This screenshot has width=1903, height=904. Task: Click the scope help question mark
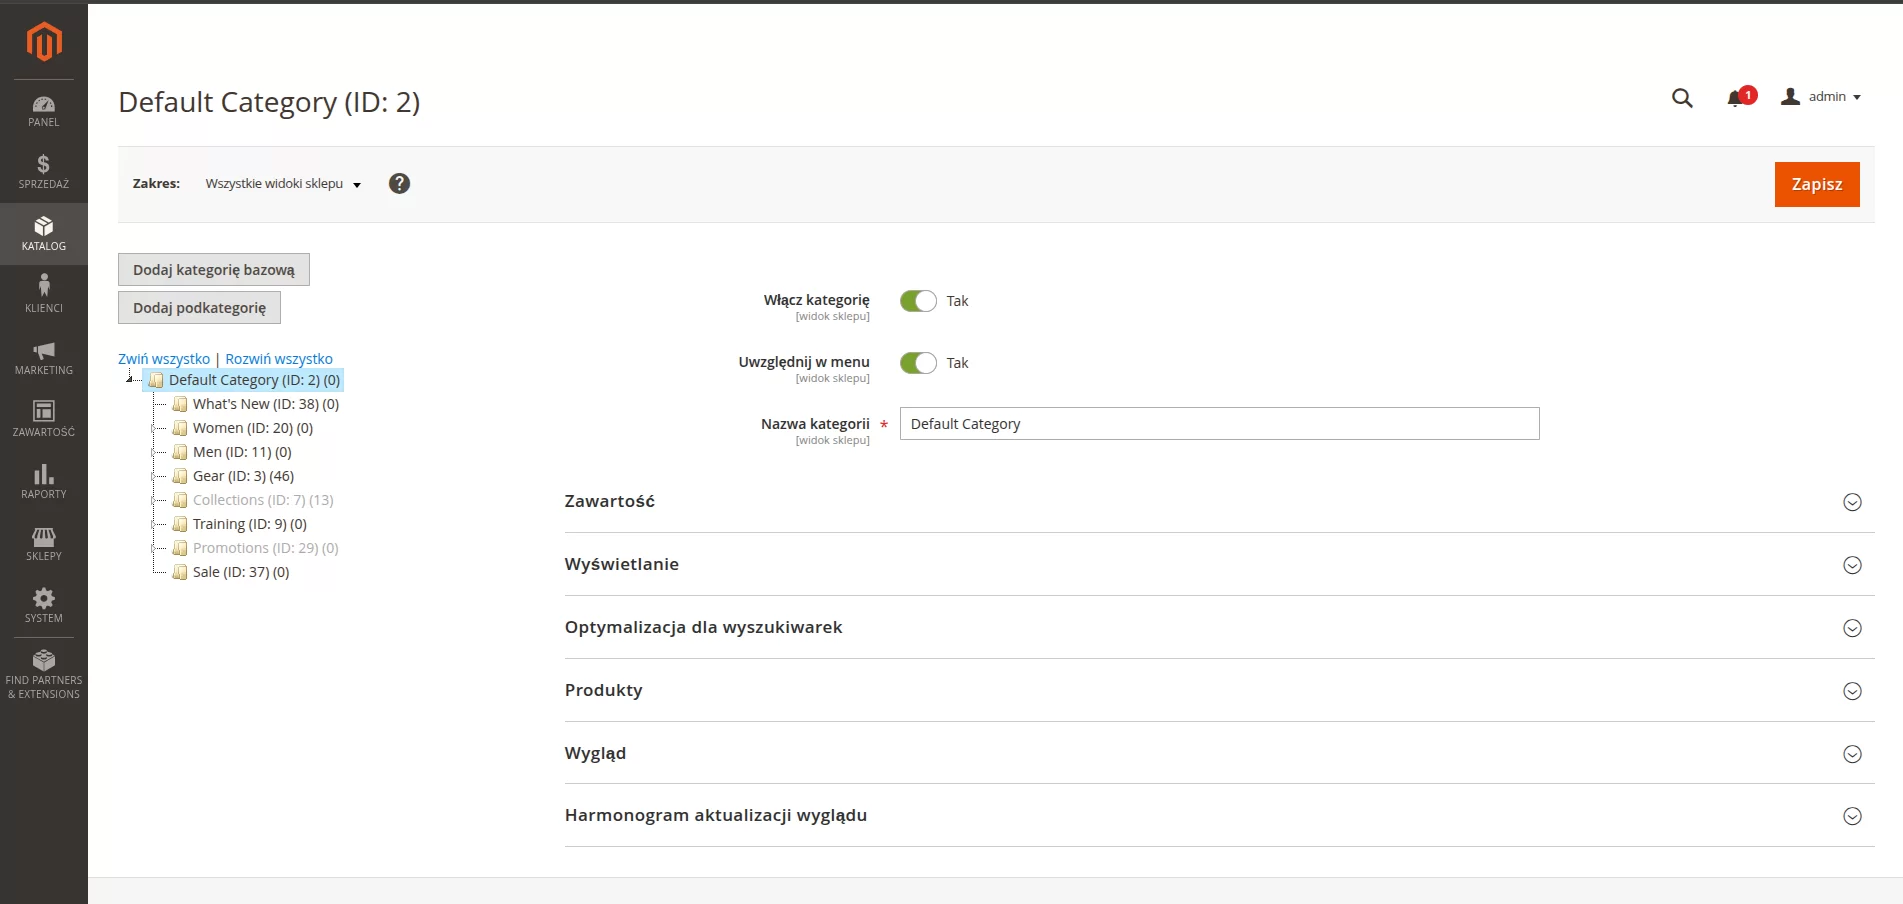coord(399,184)
